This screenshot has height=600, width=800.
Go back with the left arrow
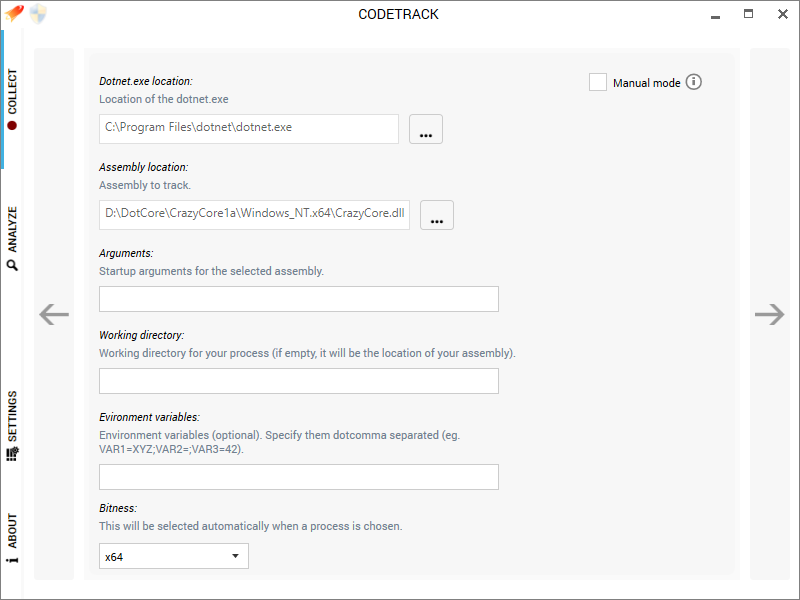(x=54, y=314)
